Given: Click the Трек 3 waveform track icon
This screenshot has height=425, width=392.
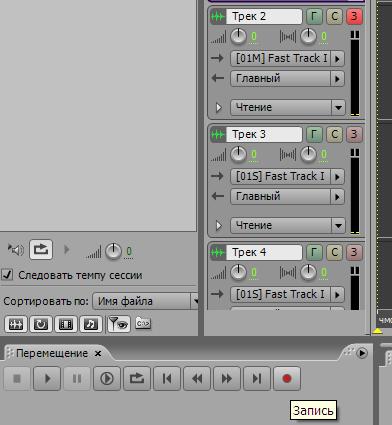Looking at the screenshot, I should click(218, 134).
